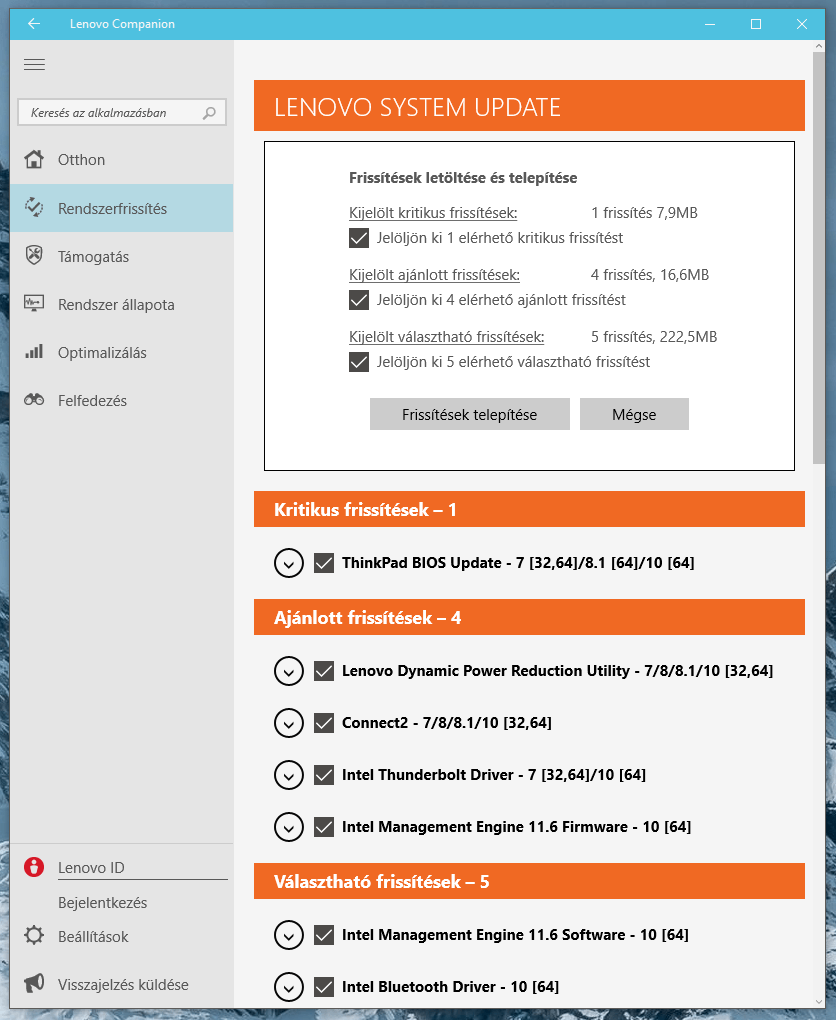
Task: Expand ThinkPad BIOS Update details
Action: (289, 563)
